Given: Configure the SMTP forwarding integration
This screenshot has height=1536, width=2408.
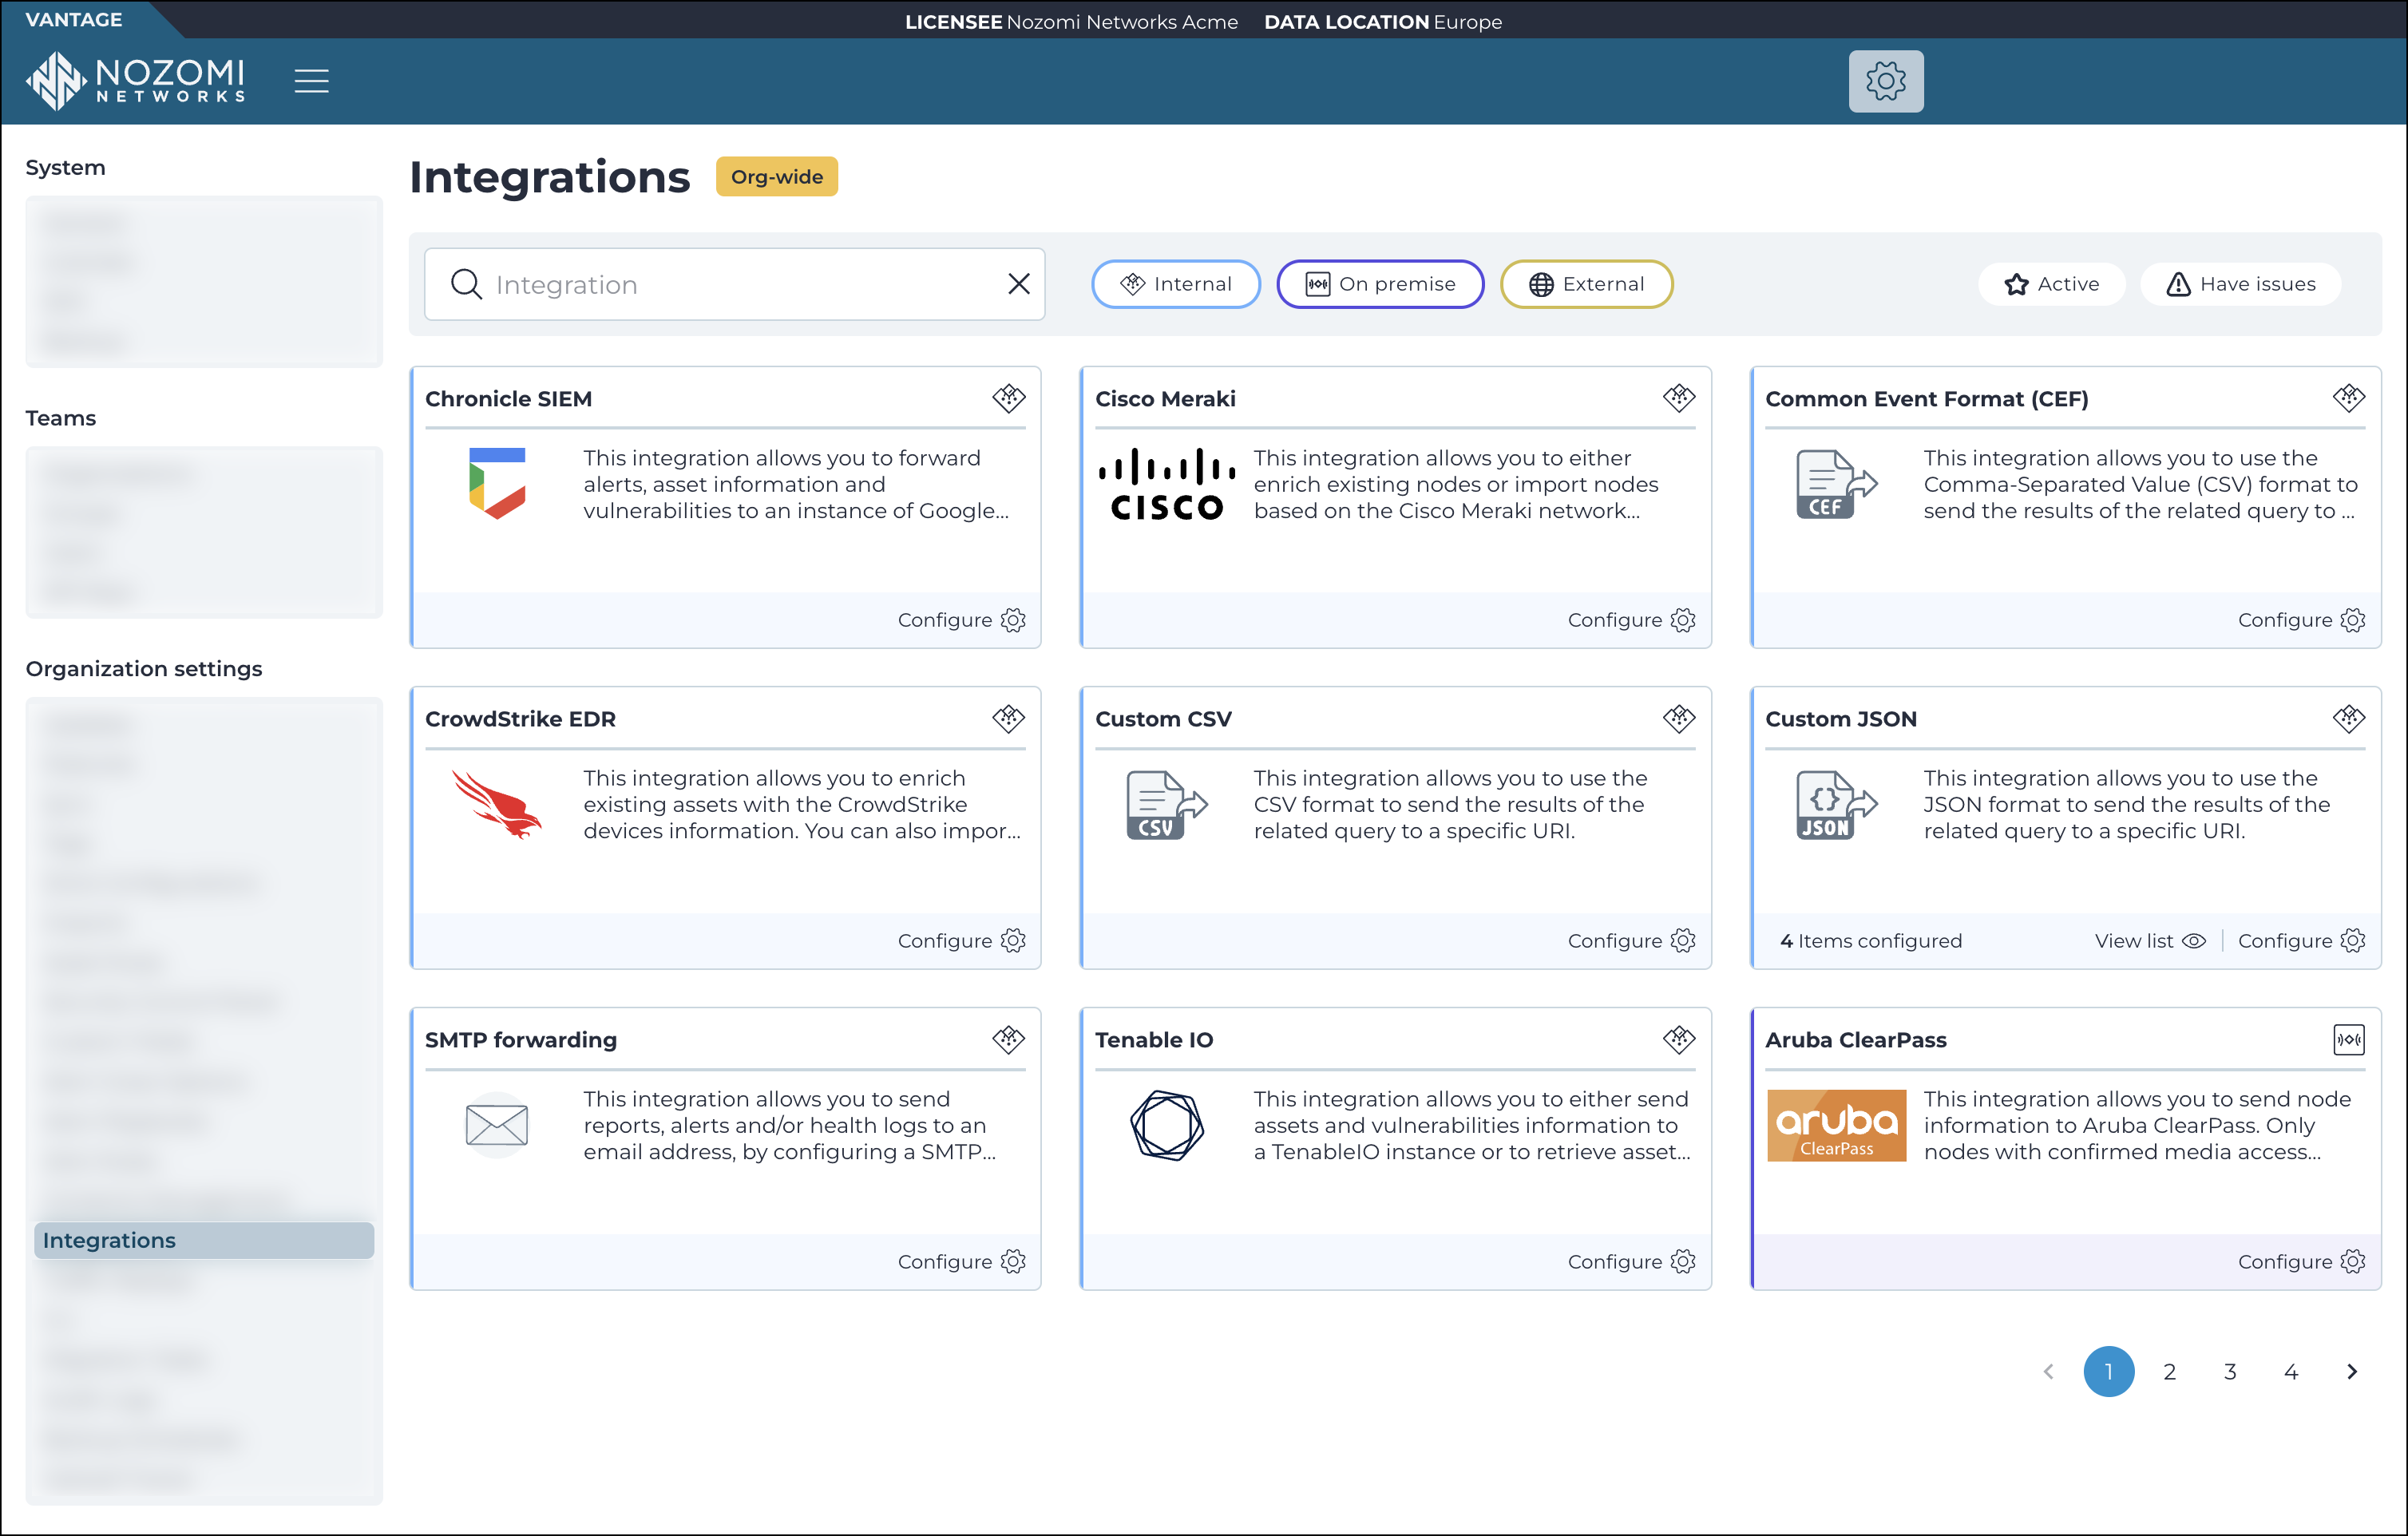Looking at the screenshot, I should (x=961, y=1262).
